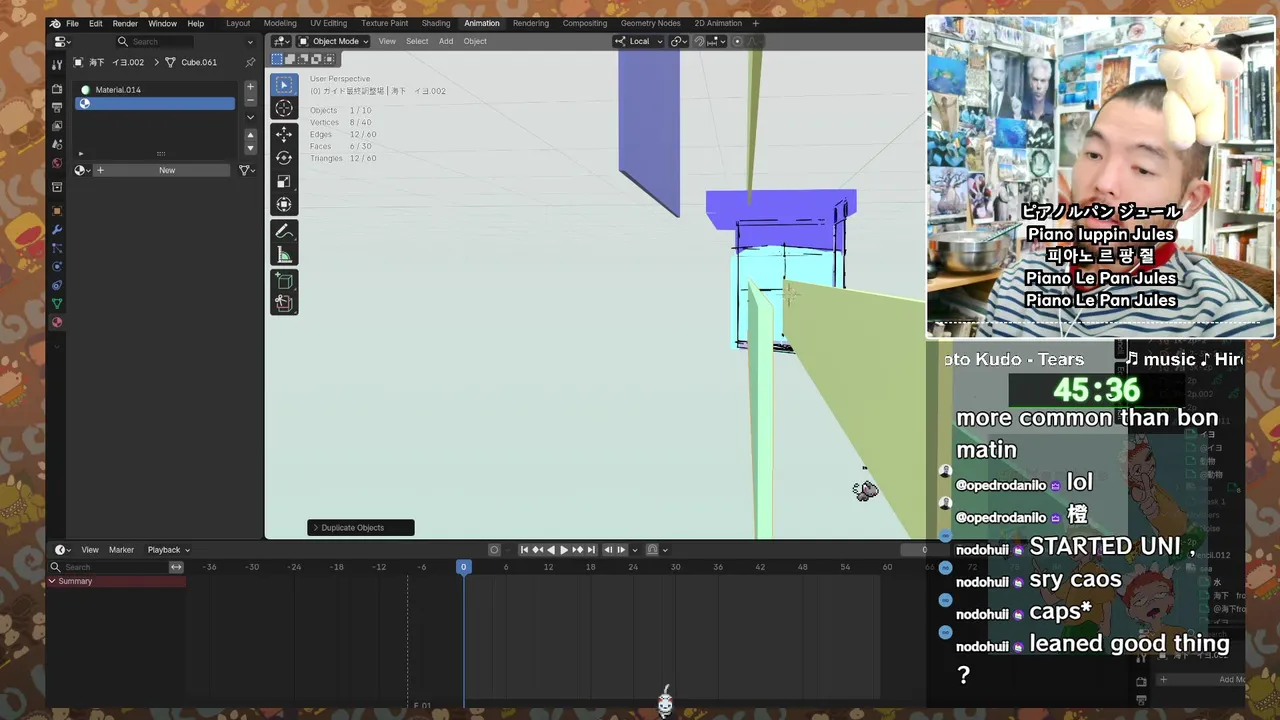The width and height of the screenshot is (1280, 720).
Task: Open the Local transform orientation dropdown
Action: (639, 41)
